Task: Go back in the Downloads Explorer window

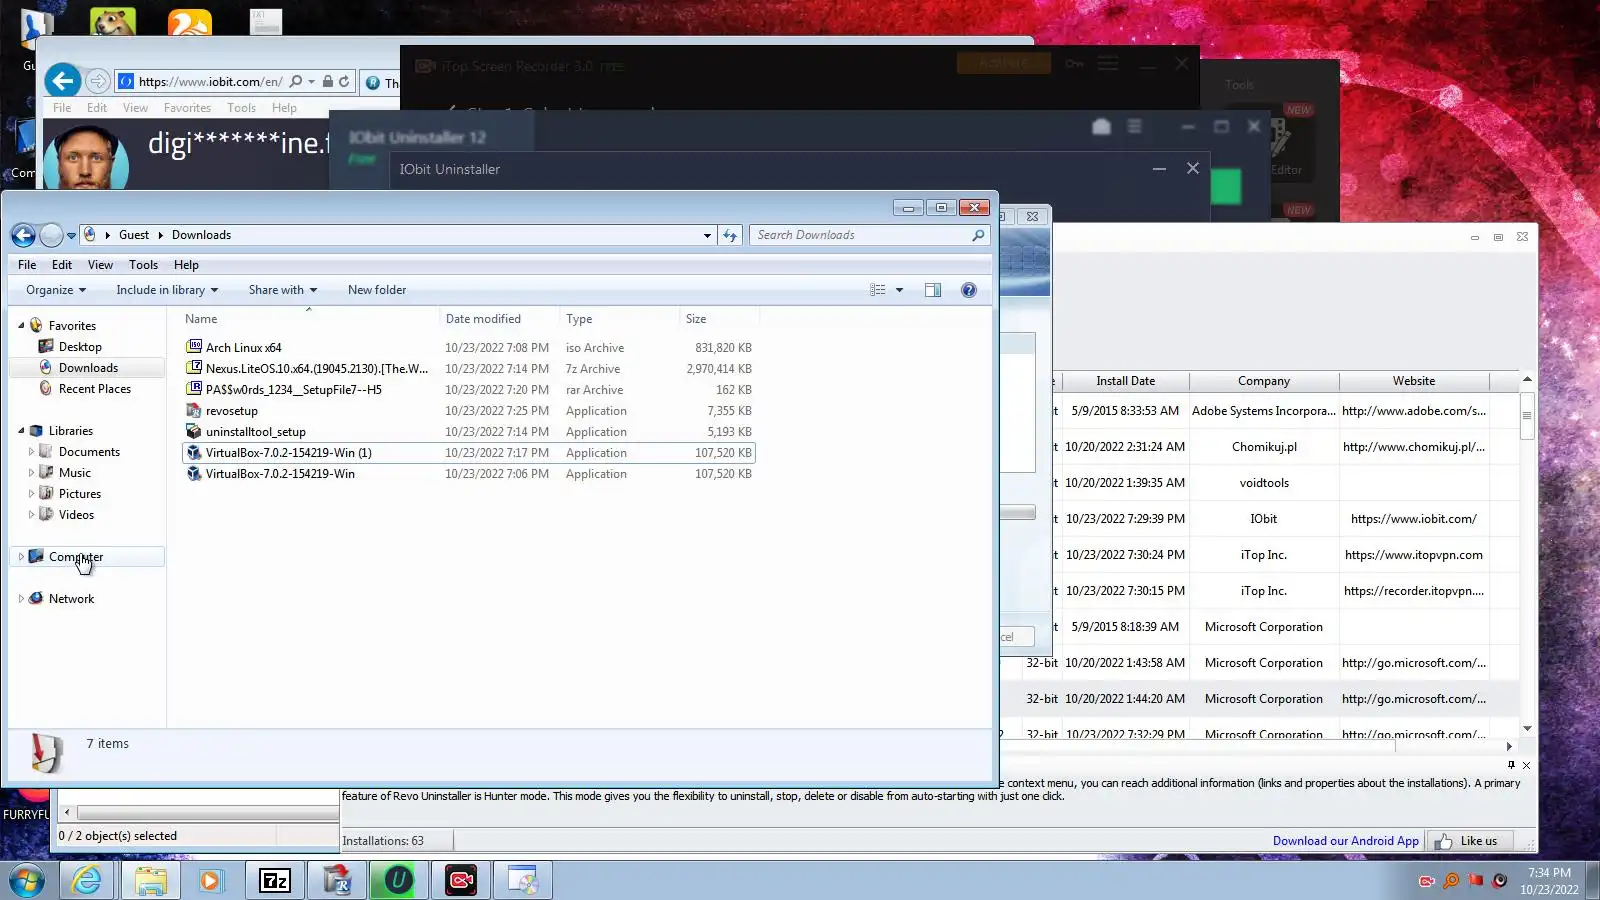Action: [x=23, y=235]
